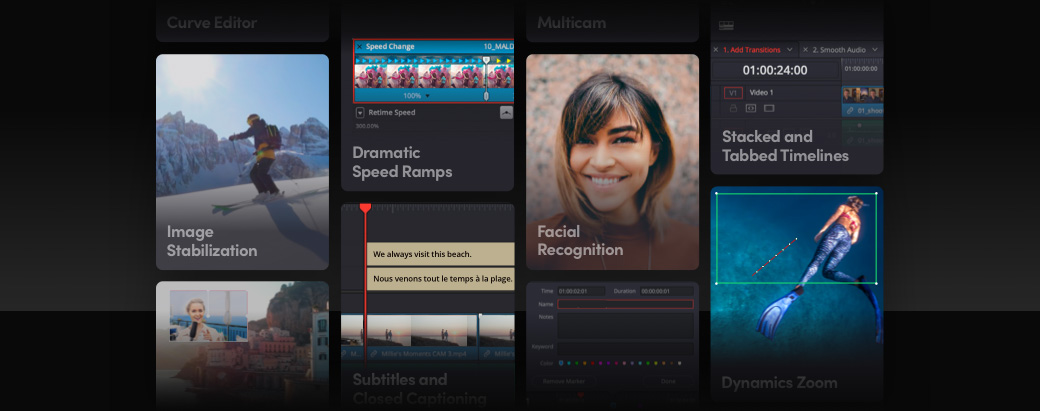Expand the Retime Speed dropdown
1040x411 pixels.
360,113
